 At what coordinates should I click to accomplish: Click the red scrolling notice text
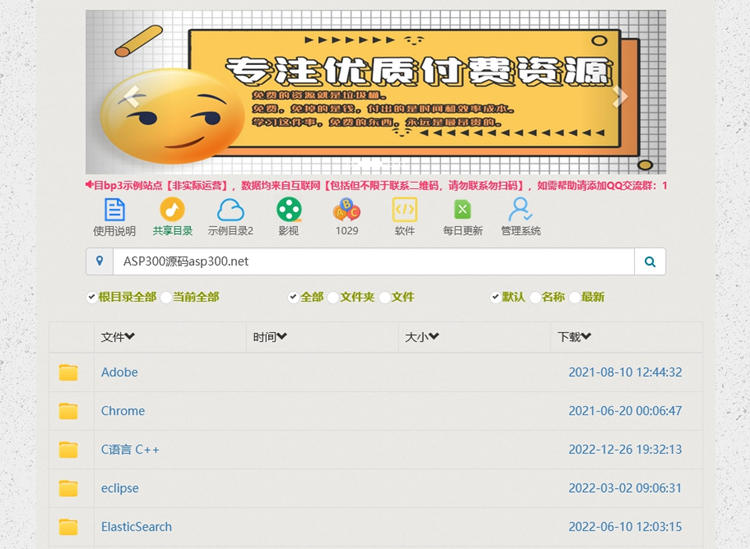tap(376, 186)
